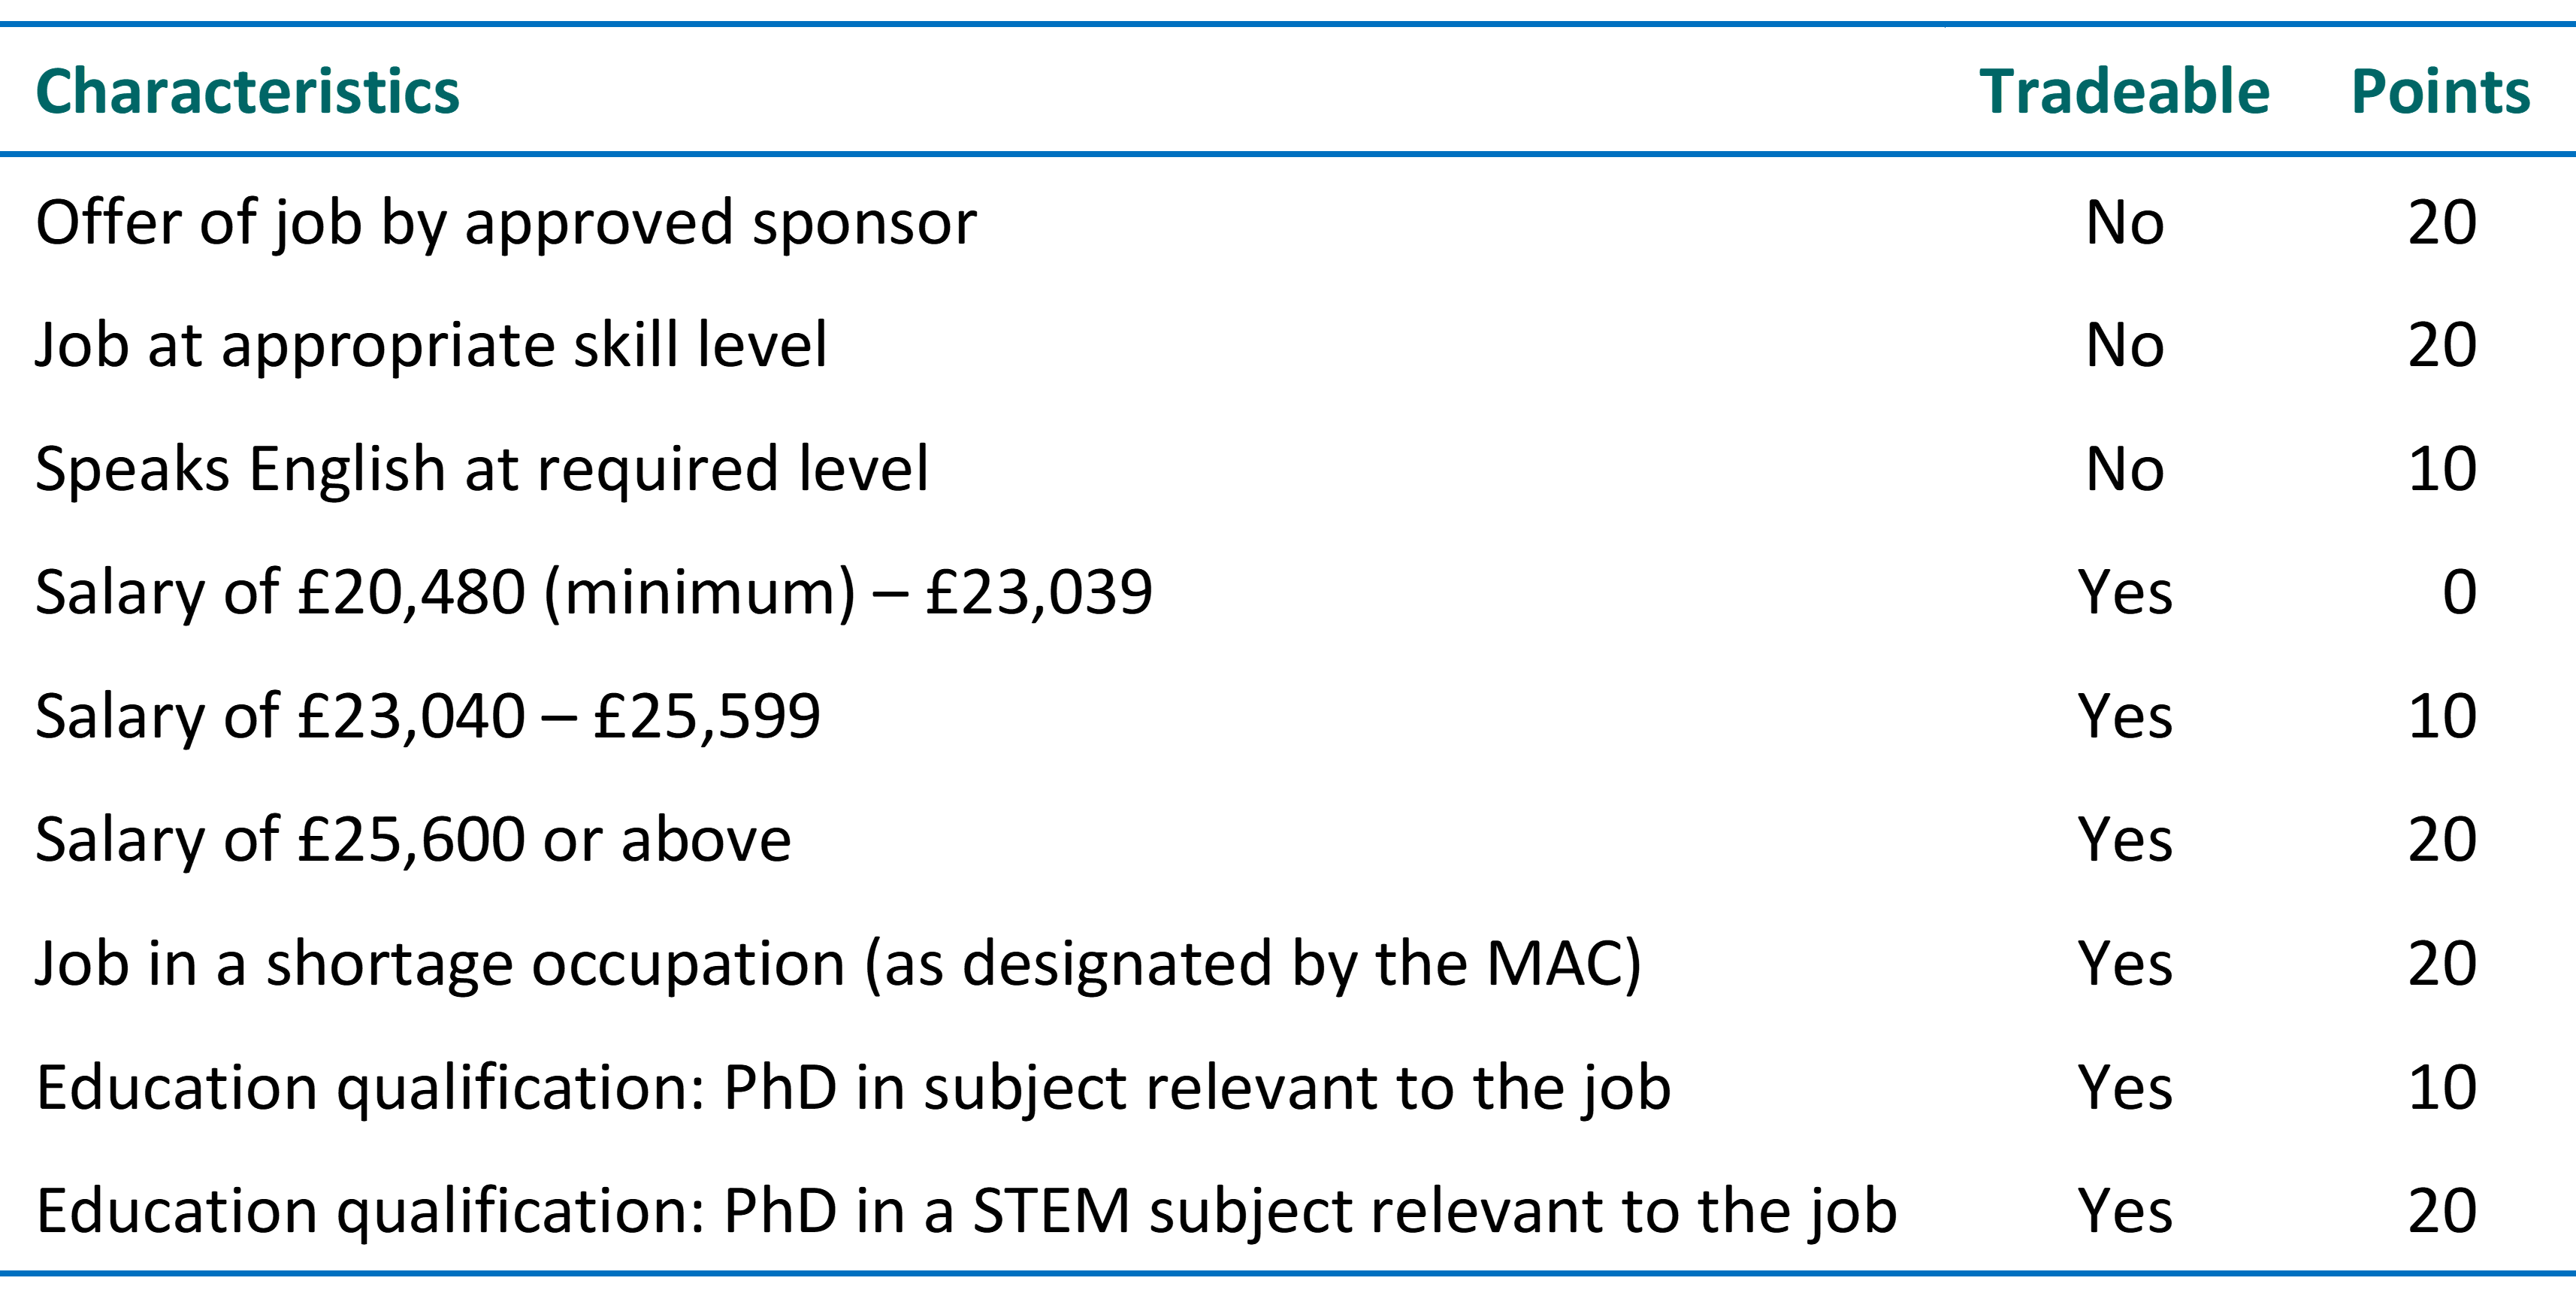Click 'No' tradeable value for English level
Screen dimensions: 2576x1299
[2125, 469]
